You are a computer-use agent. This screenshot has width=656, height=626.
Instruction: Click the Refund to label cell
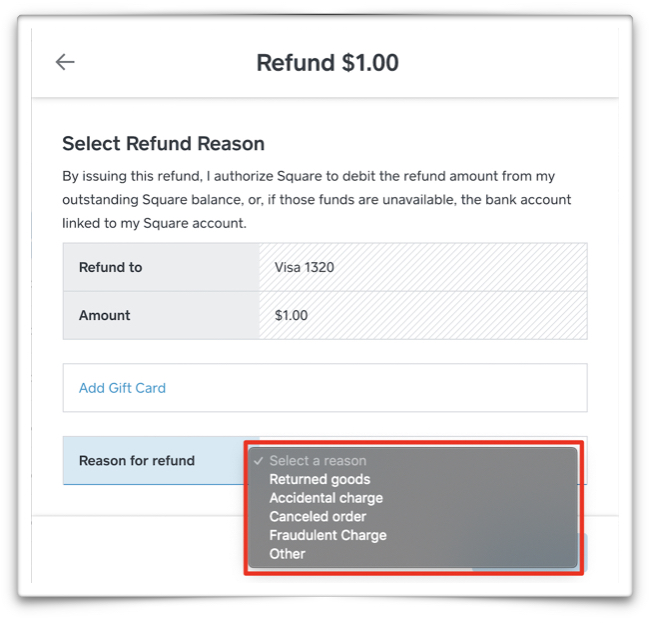click(x=161, y=267)
